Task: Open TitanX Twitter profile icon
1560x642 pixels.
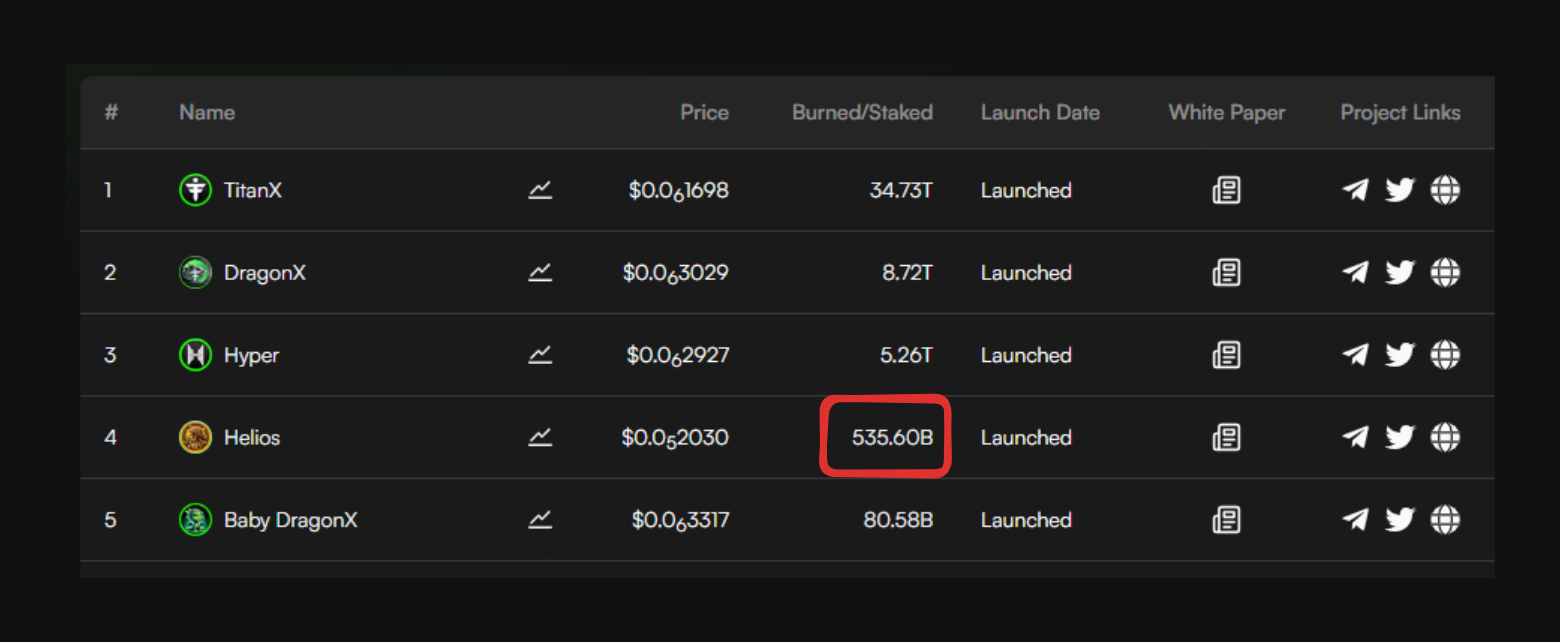Action: coord(1400,190)
